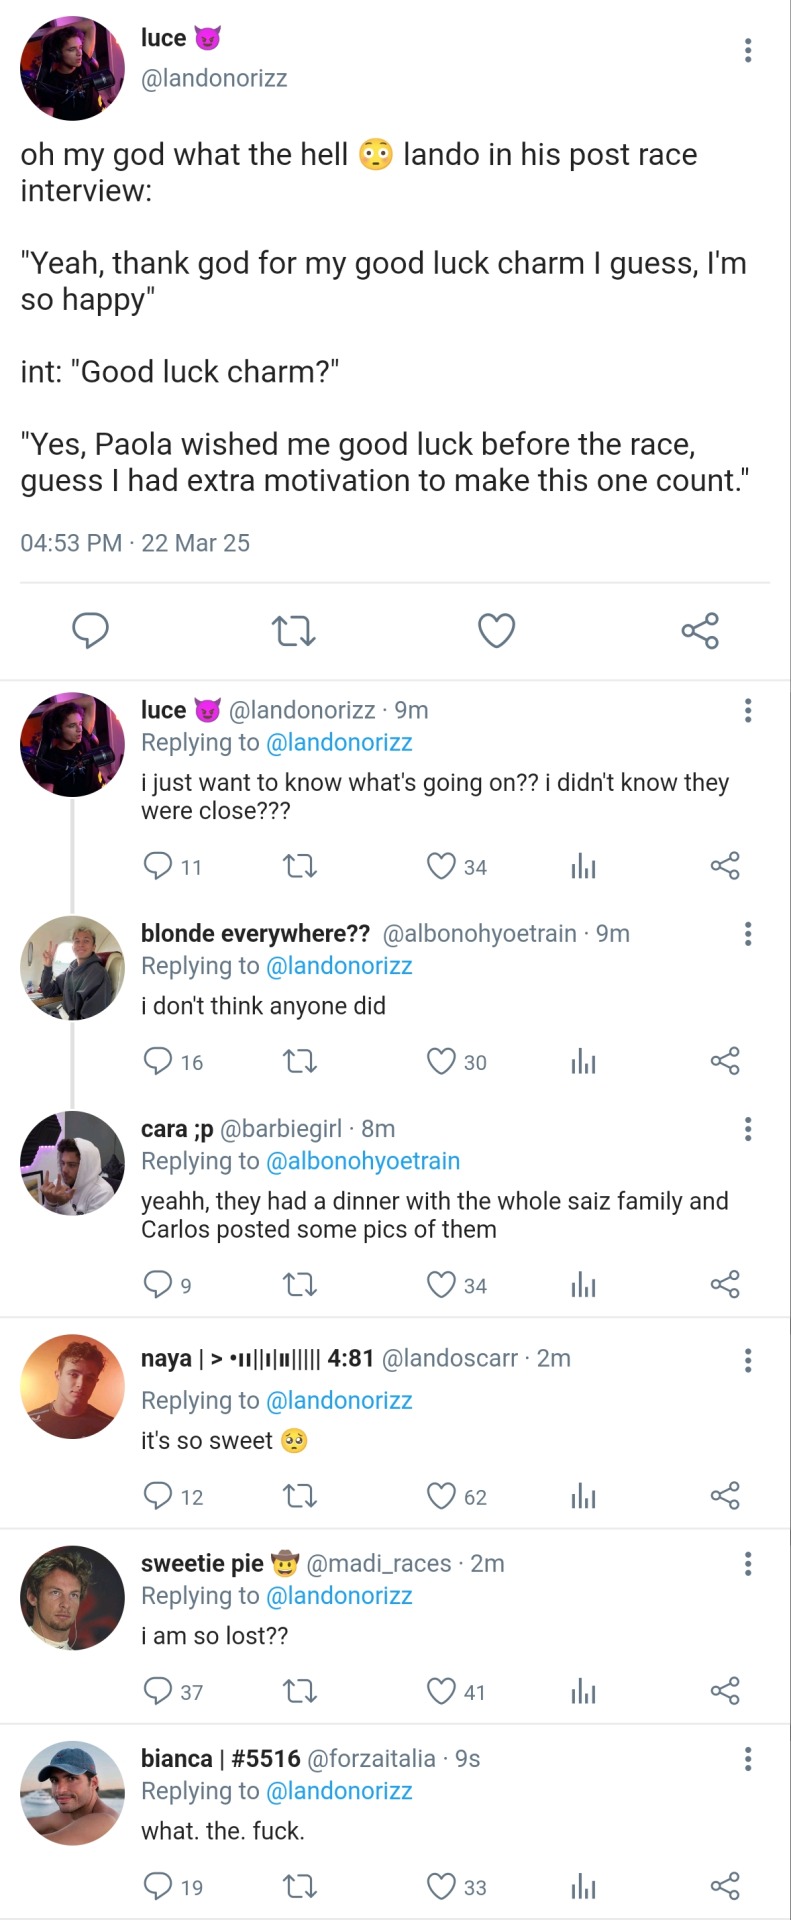
Task: Like the reply "i don't think anyone did"
Action: (441, 1061)
